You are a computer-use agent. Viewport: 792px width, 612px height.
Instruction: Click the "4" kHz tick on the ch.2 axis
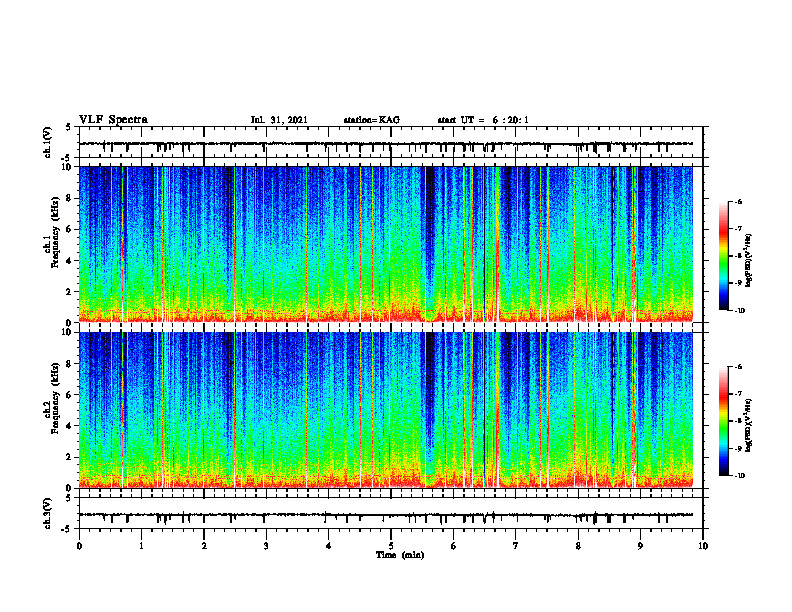tap(70, 426)
